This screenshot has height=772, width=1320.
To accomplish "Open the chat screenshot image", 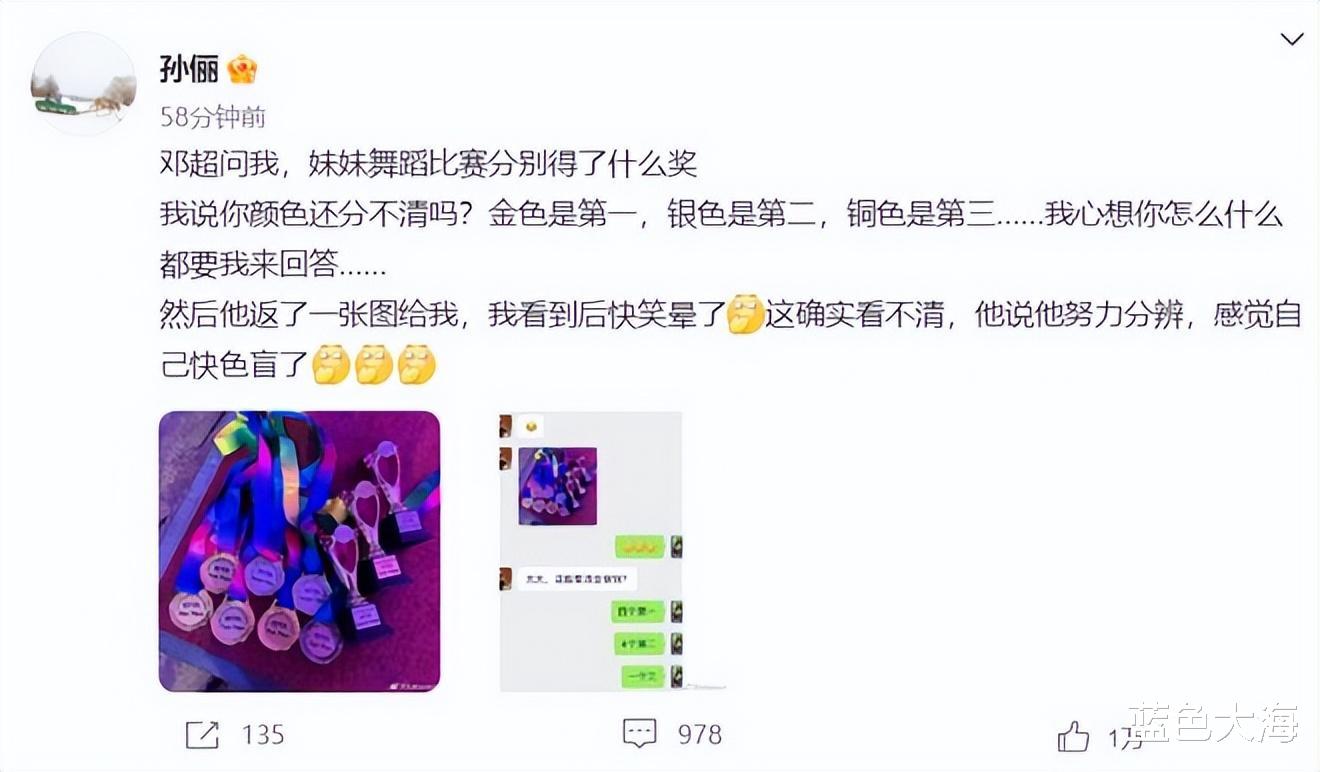I will pyautogui.click(x=591, y=551).
